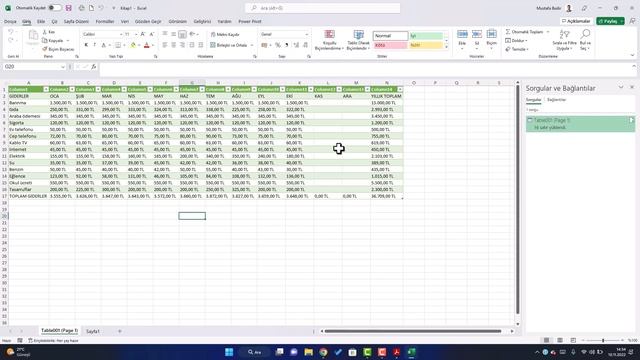Viewport: 640px width, 360px height.
Task: Click the accounting currency format icon
Action: 264,45
